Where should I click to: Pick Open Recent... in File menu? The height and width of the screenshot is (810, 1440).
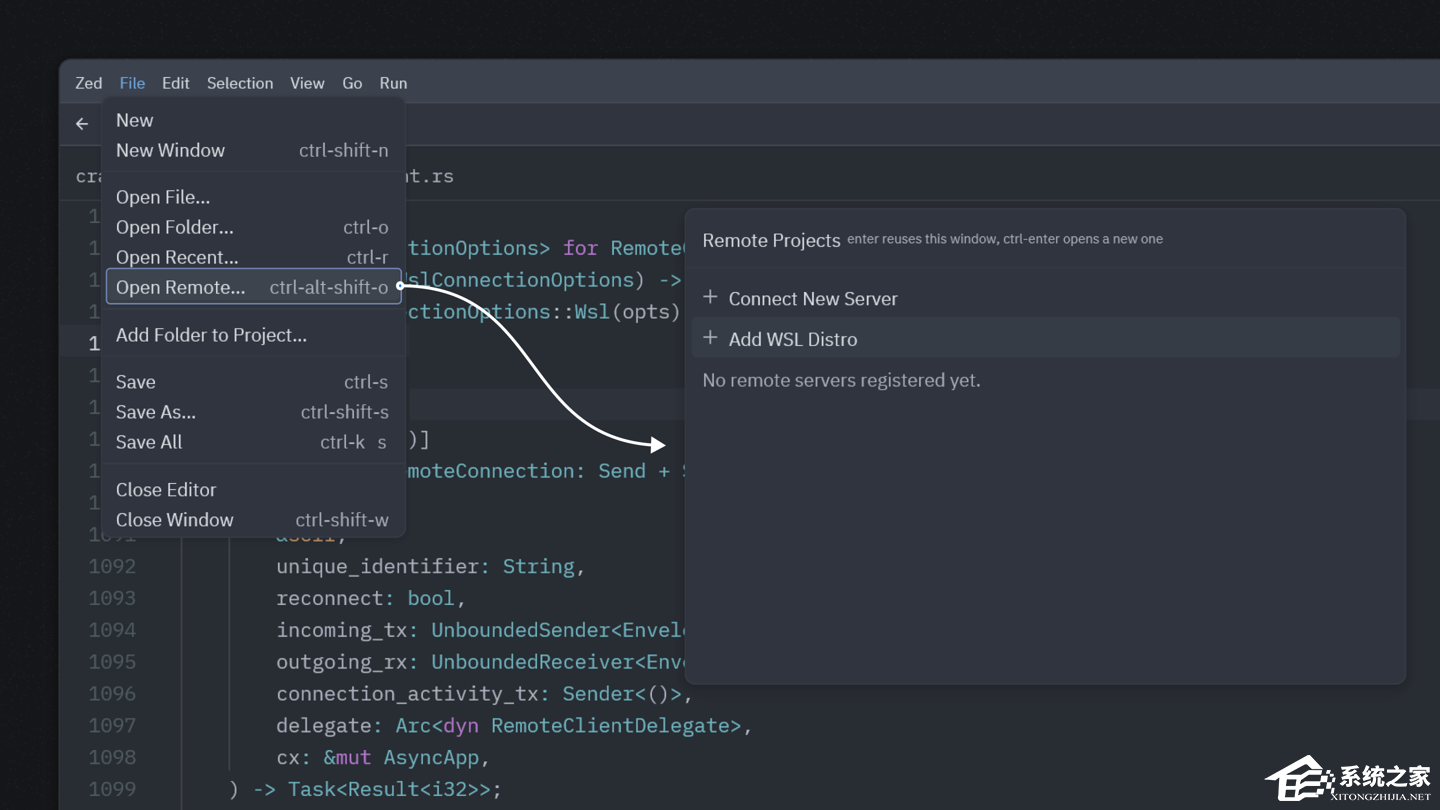pos(177,257)
